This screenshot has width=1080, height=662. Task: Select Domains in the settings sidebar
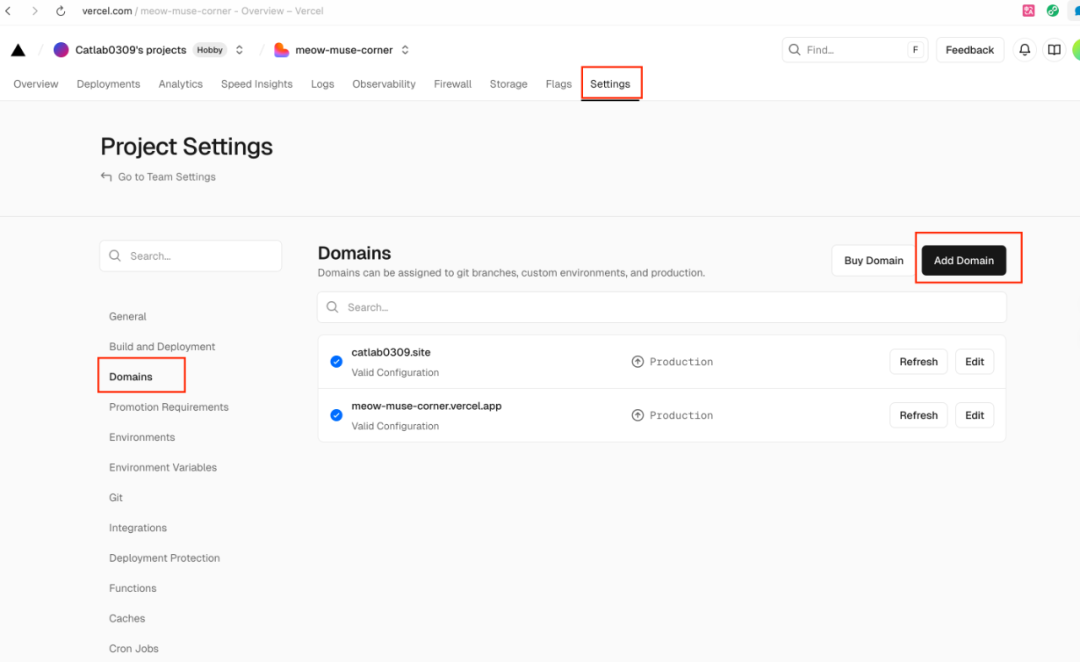click(x=131, y=377)
